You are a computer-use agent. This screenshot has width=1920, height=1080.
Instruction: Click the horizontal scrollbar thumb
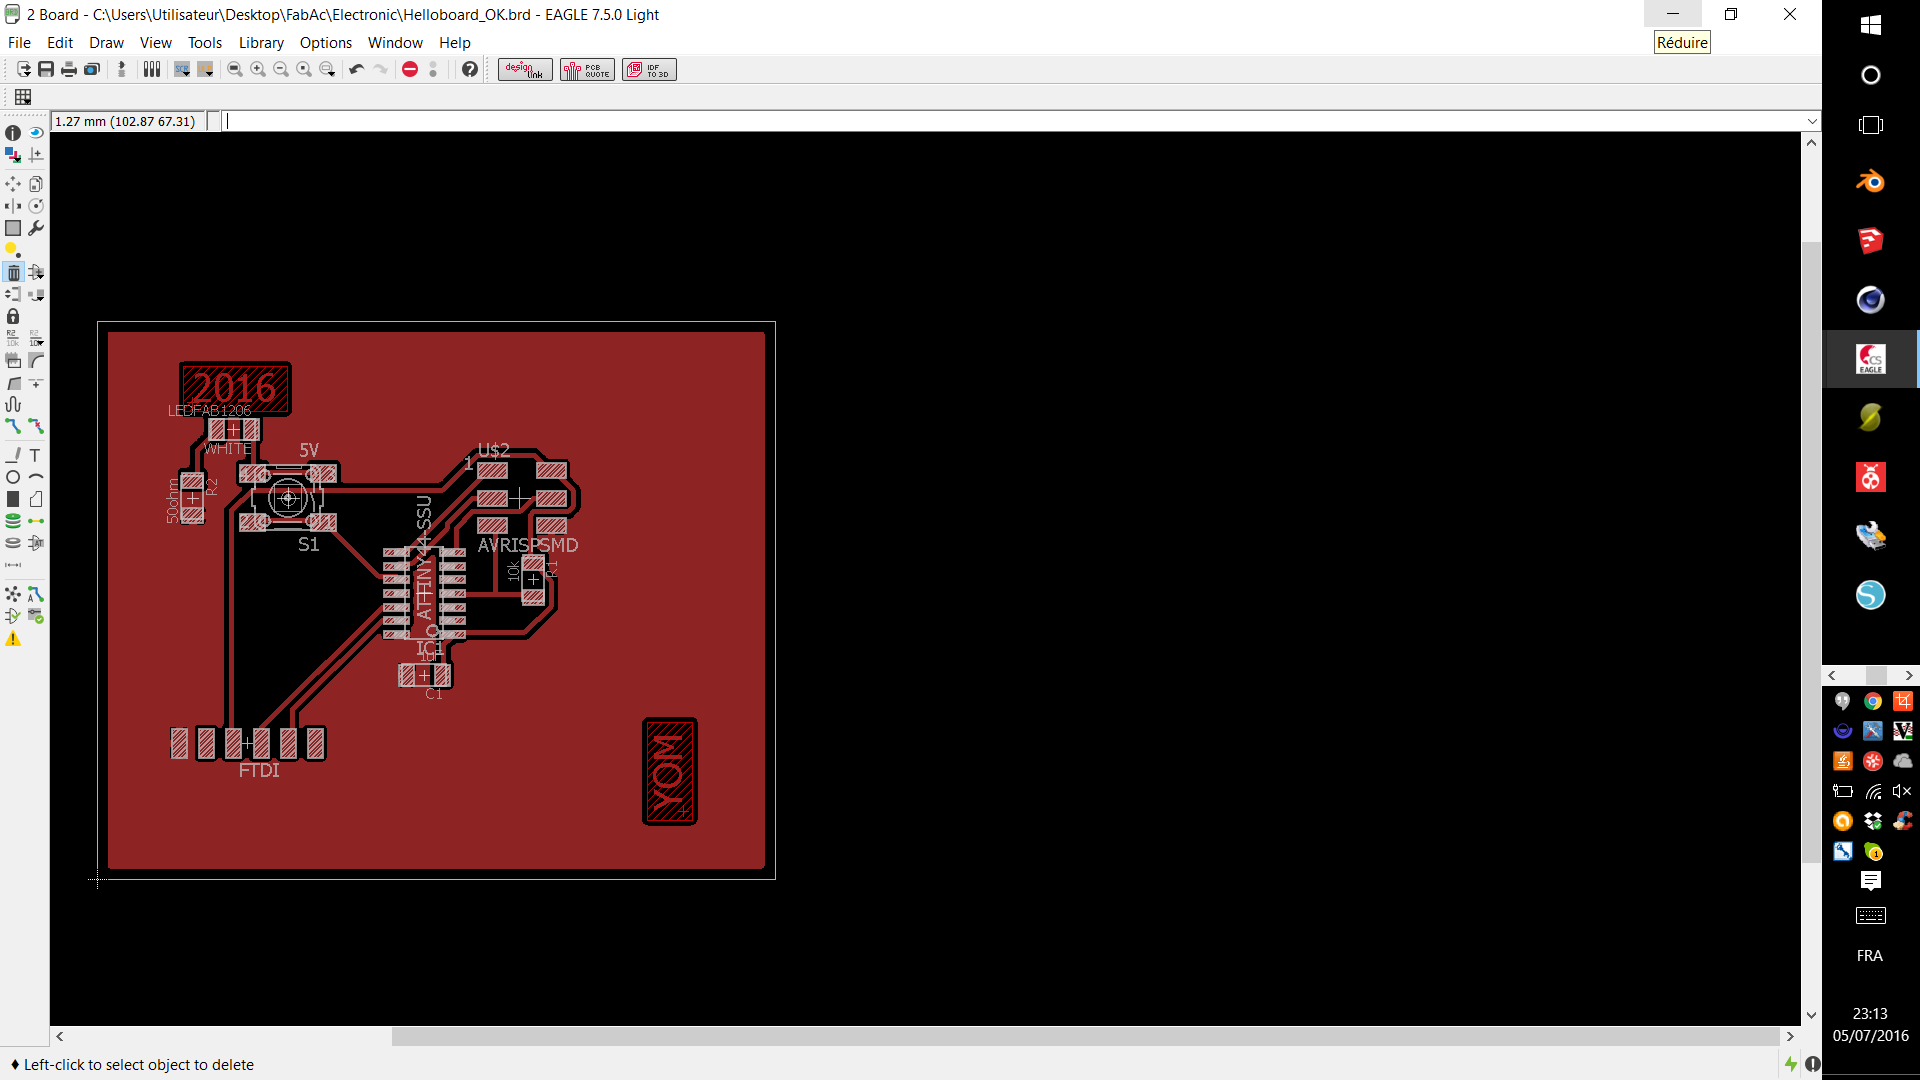1085,1036
